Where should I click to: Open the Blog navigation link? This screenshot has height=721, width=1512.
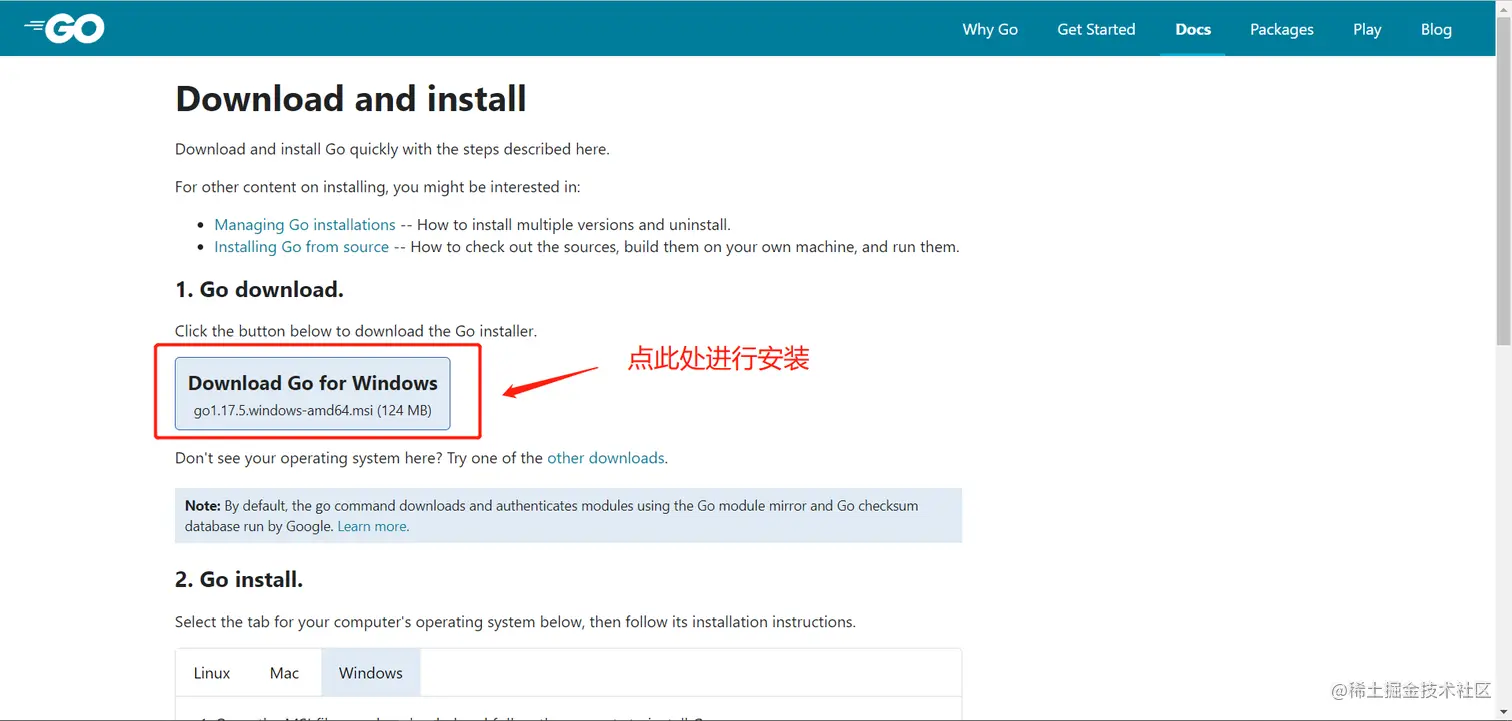tap(1436, 29)
